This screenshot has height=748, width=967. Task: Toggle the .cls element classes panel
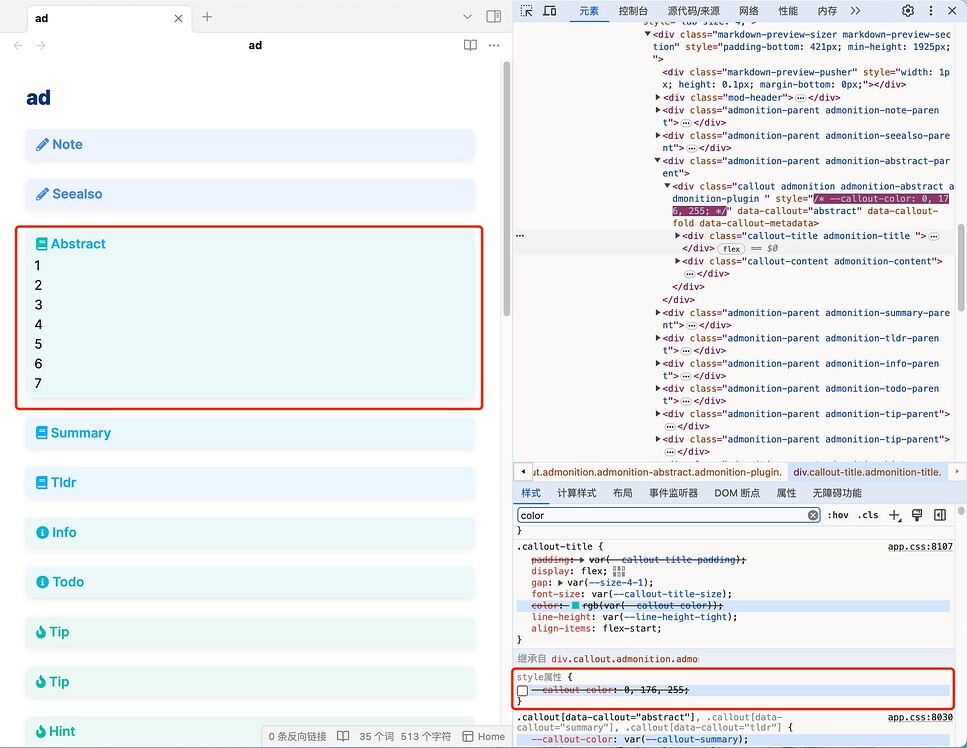point(868,515)
